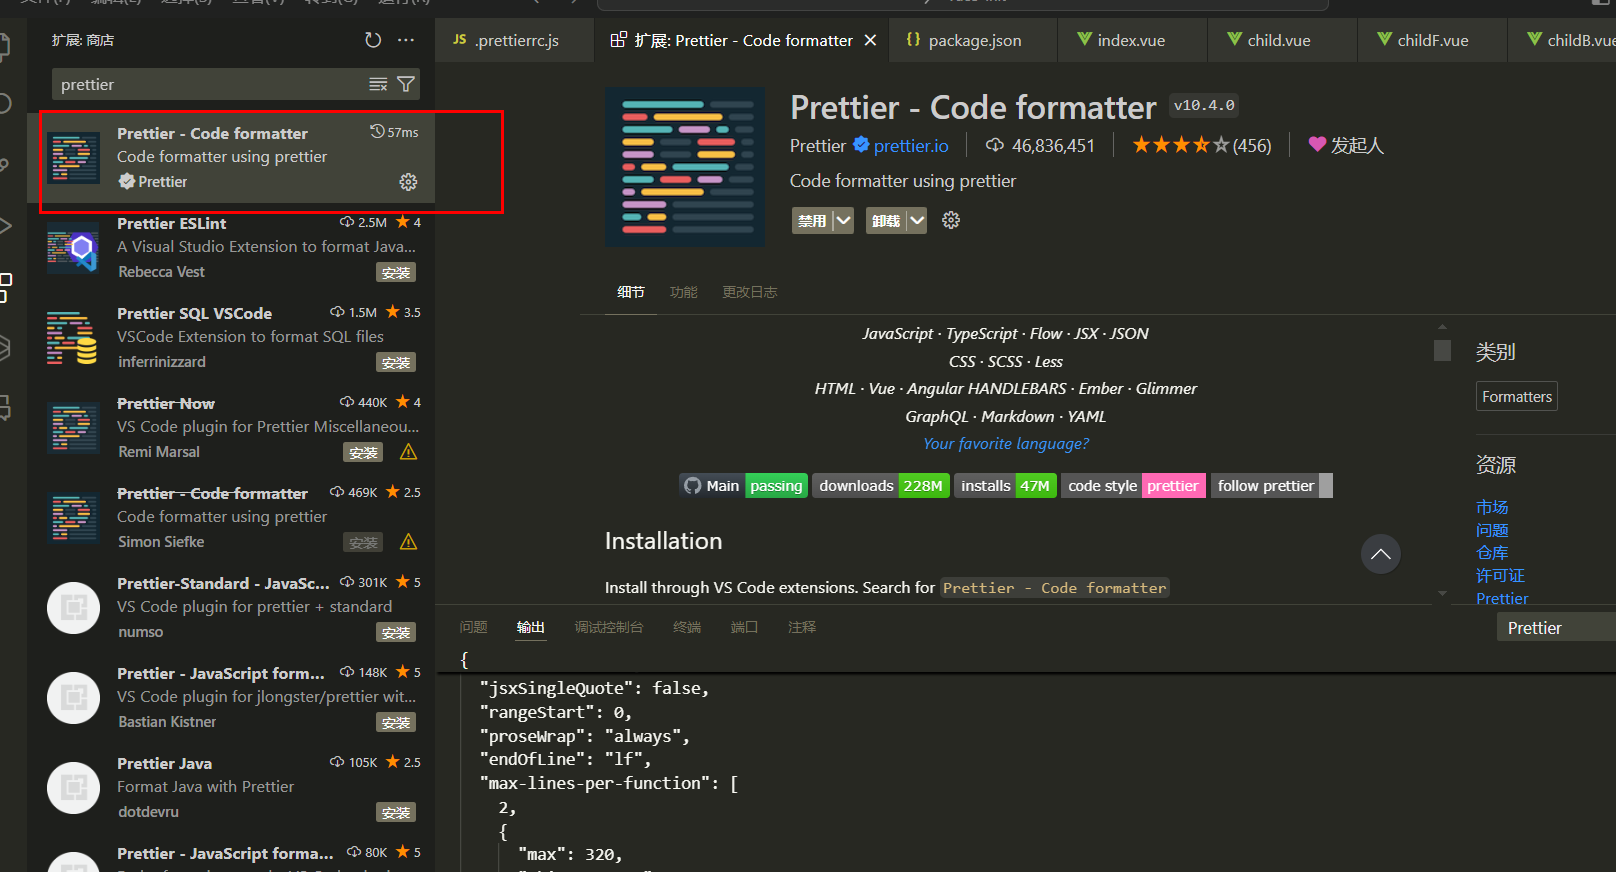
Task: Install the Prettier Now extension
Action: click(363, 452)
